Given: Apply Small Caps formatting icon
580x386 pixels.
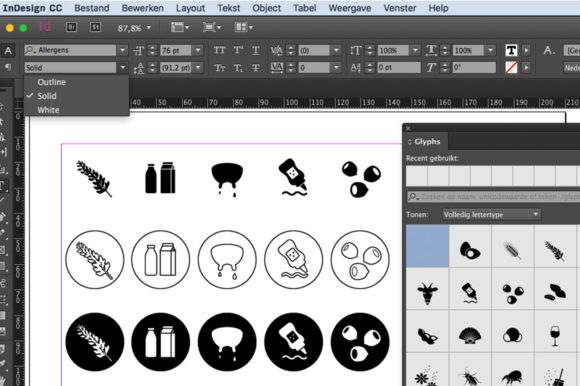Looking at the screenshot, I should pyautogui.click(x=219, y=68).
